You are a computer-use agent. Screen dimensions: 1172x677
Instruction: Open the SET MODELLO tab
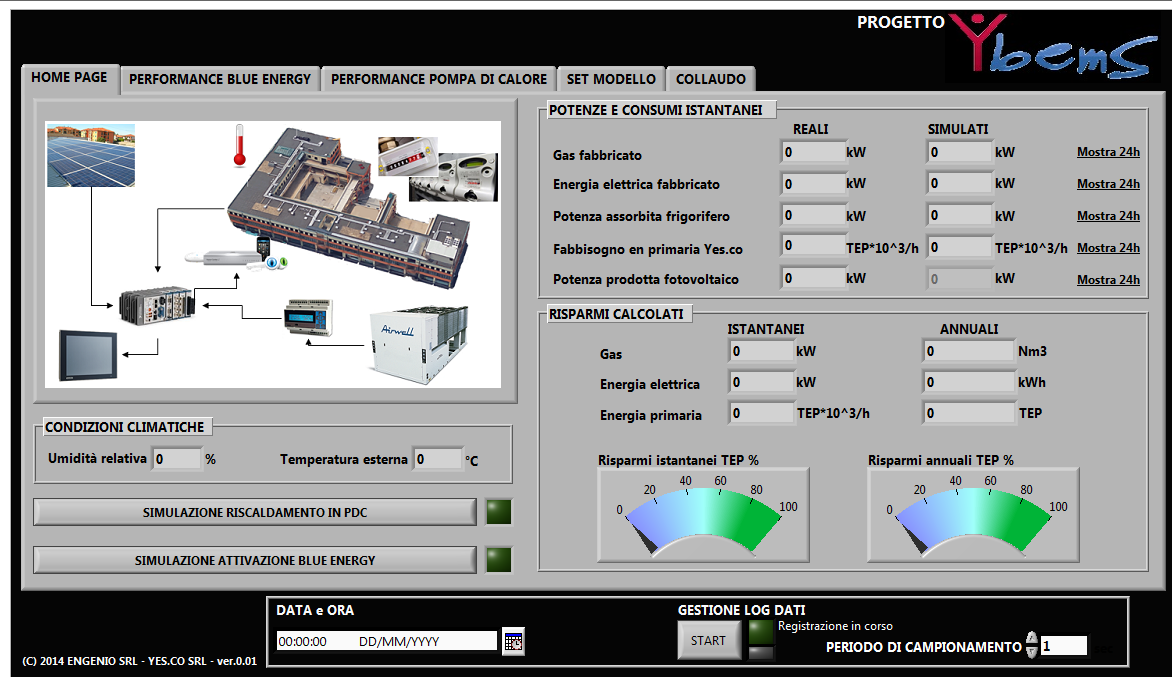pos(611,79)
